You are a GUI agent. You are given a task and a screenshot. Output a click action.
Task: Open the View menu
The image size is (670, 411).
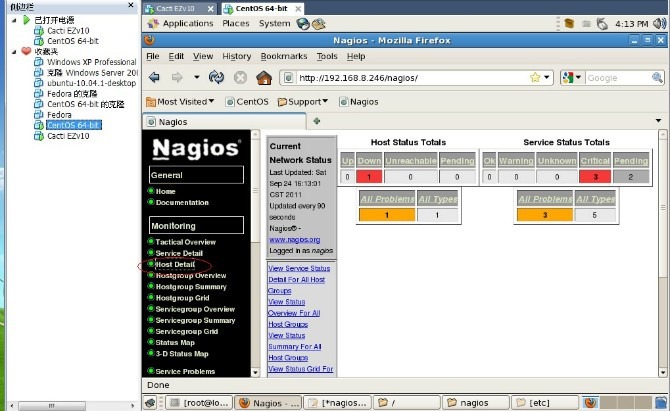point(203,56)
